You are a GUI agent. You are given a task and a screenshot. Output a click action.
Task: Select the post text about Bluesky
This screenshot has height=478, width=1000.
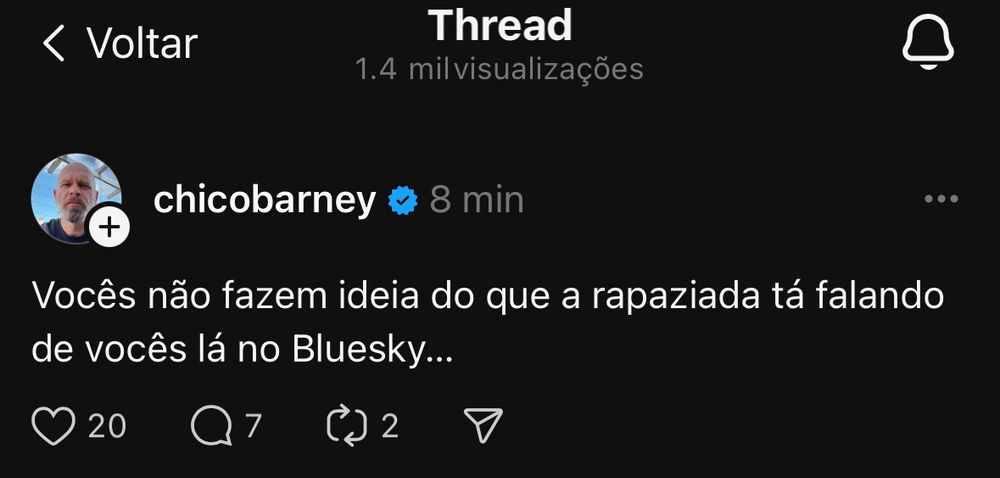[x=488, y=324]
